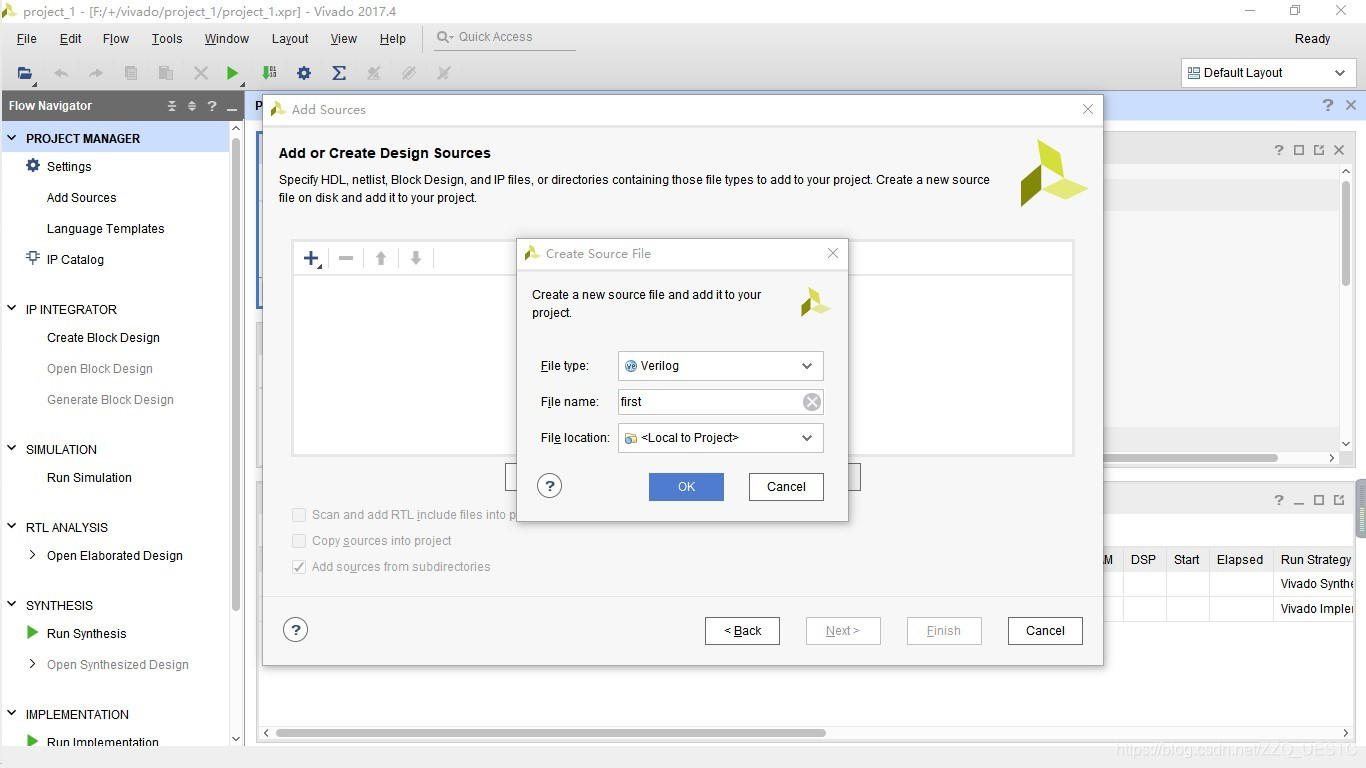Viewport: 1366px width, 768px height.
Task: Toggle Copy sources into project checkbox
Action: [x=299, y=541]
